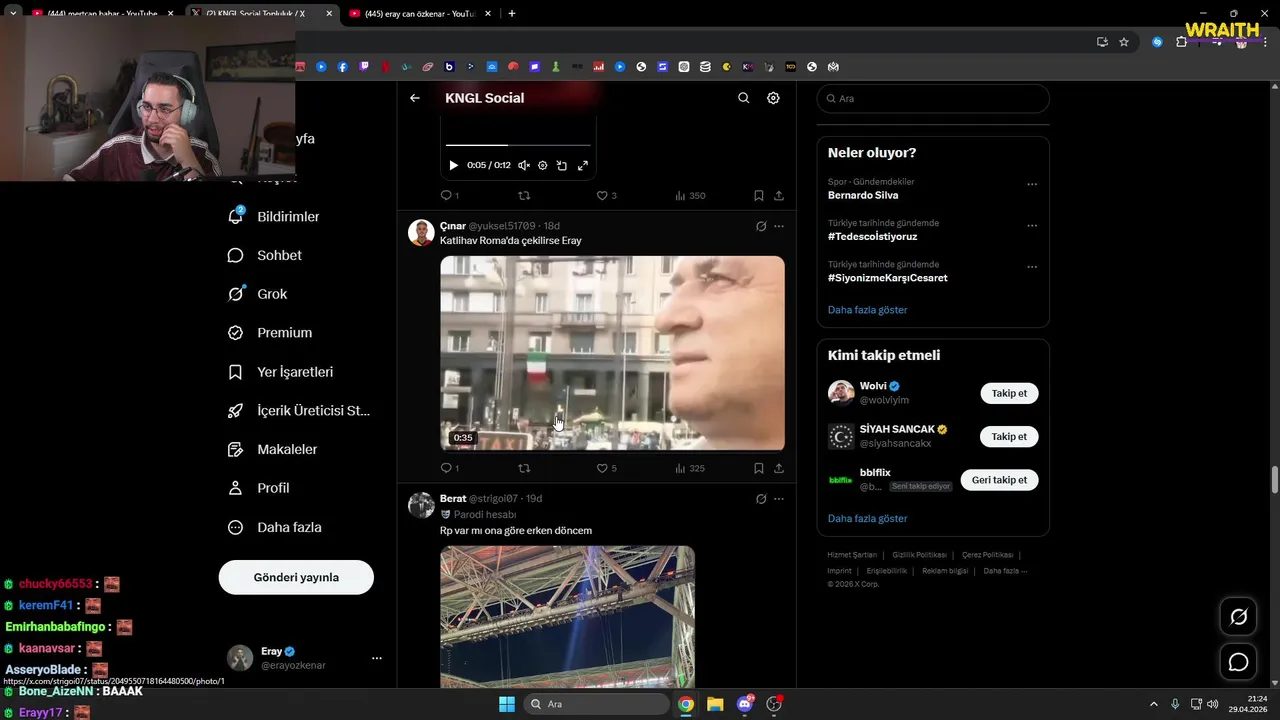Focus the Ara search field on X

933,99
